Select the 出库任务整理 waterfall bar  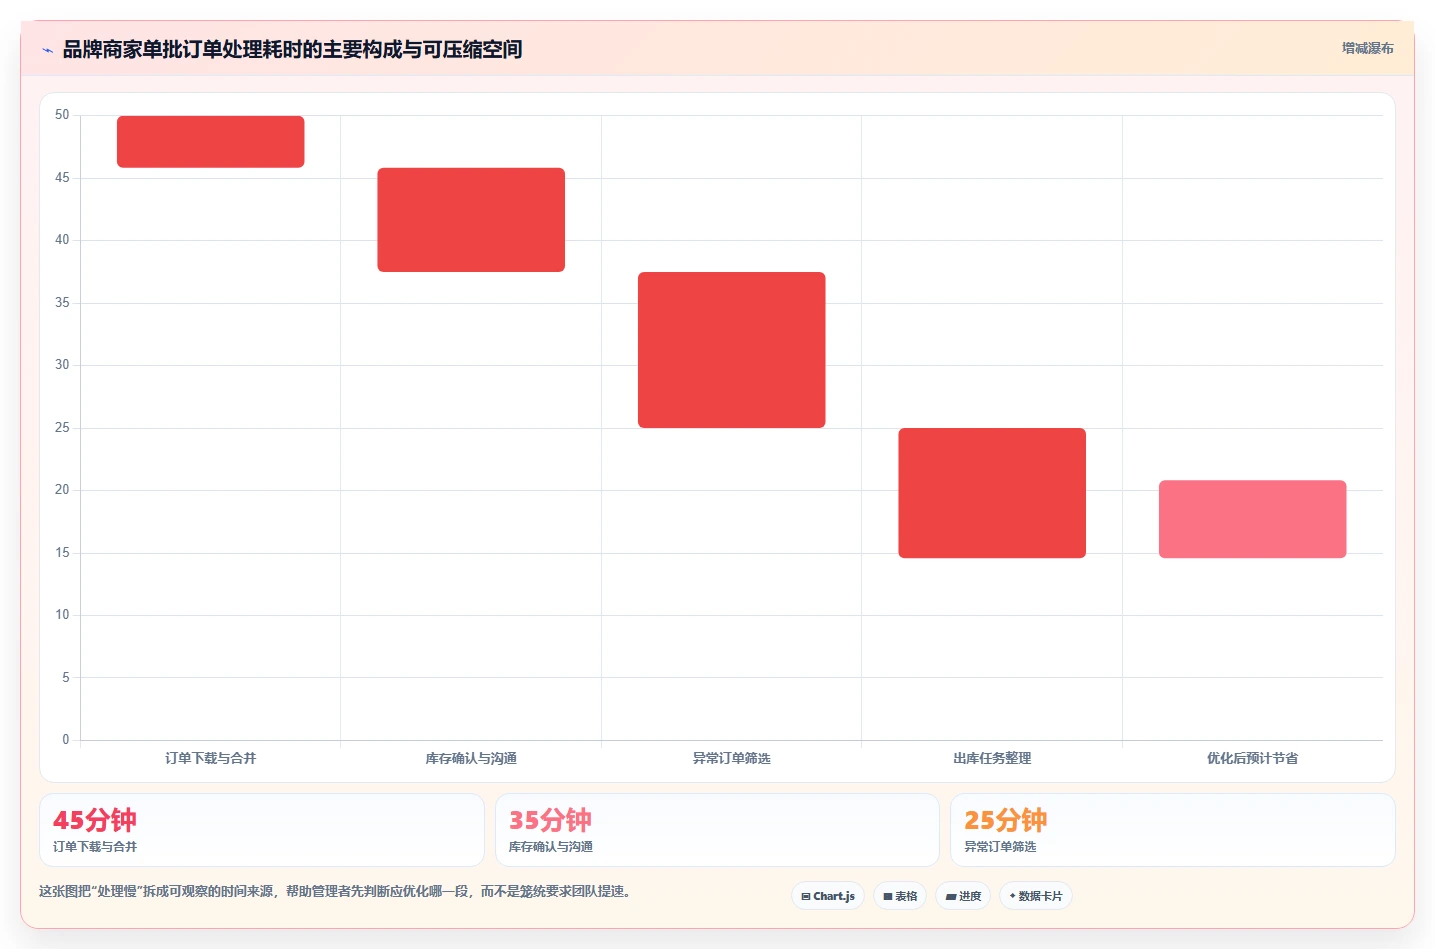[x=992, y=493]
